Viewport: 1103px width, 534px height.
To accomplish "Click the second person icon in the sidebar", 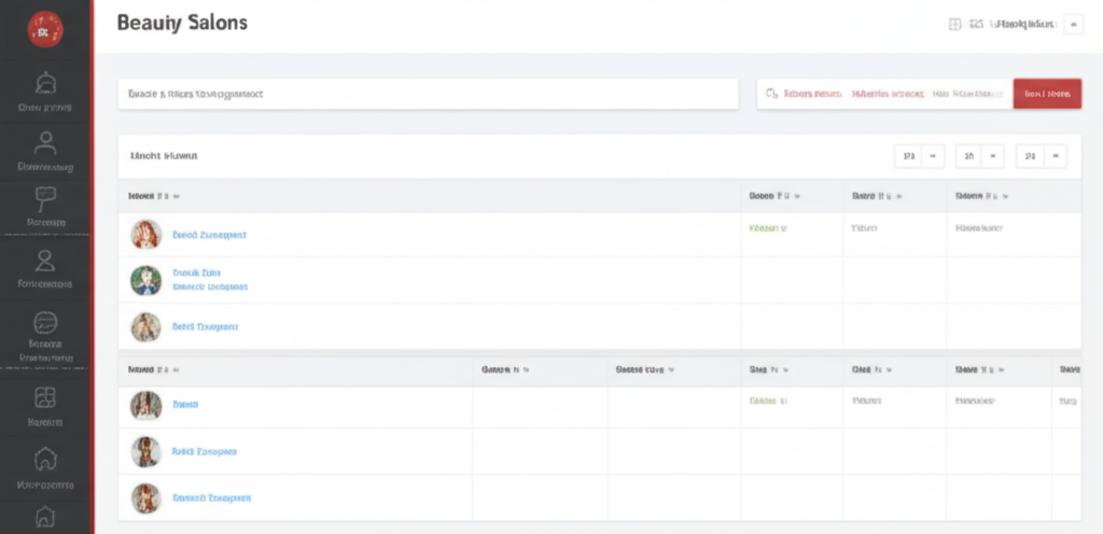I will coord(45,261).
